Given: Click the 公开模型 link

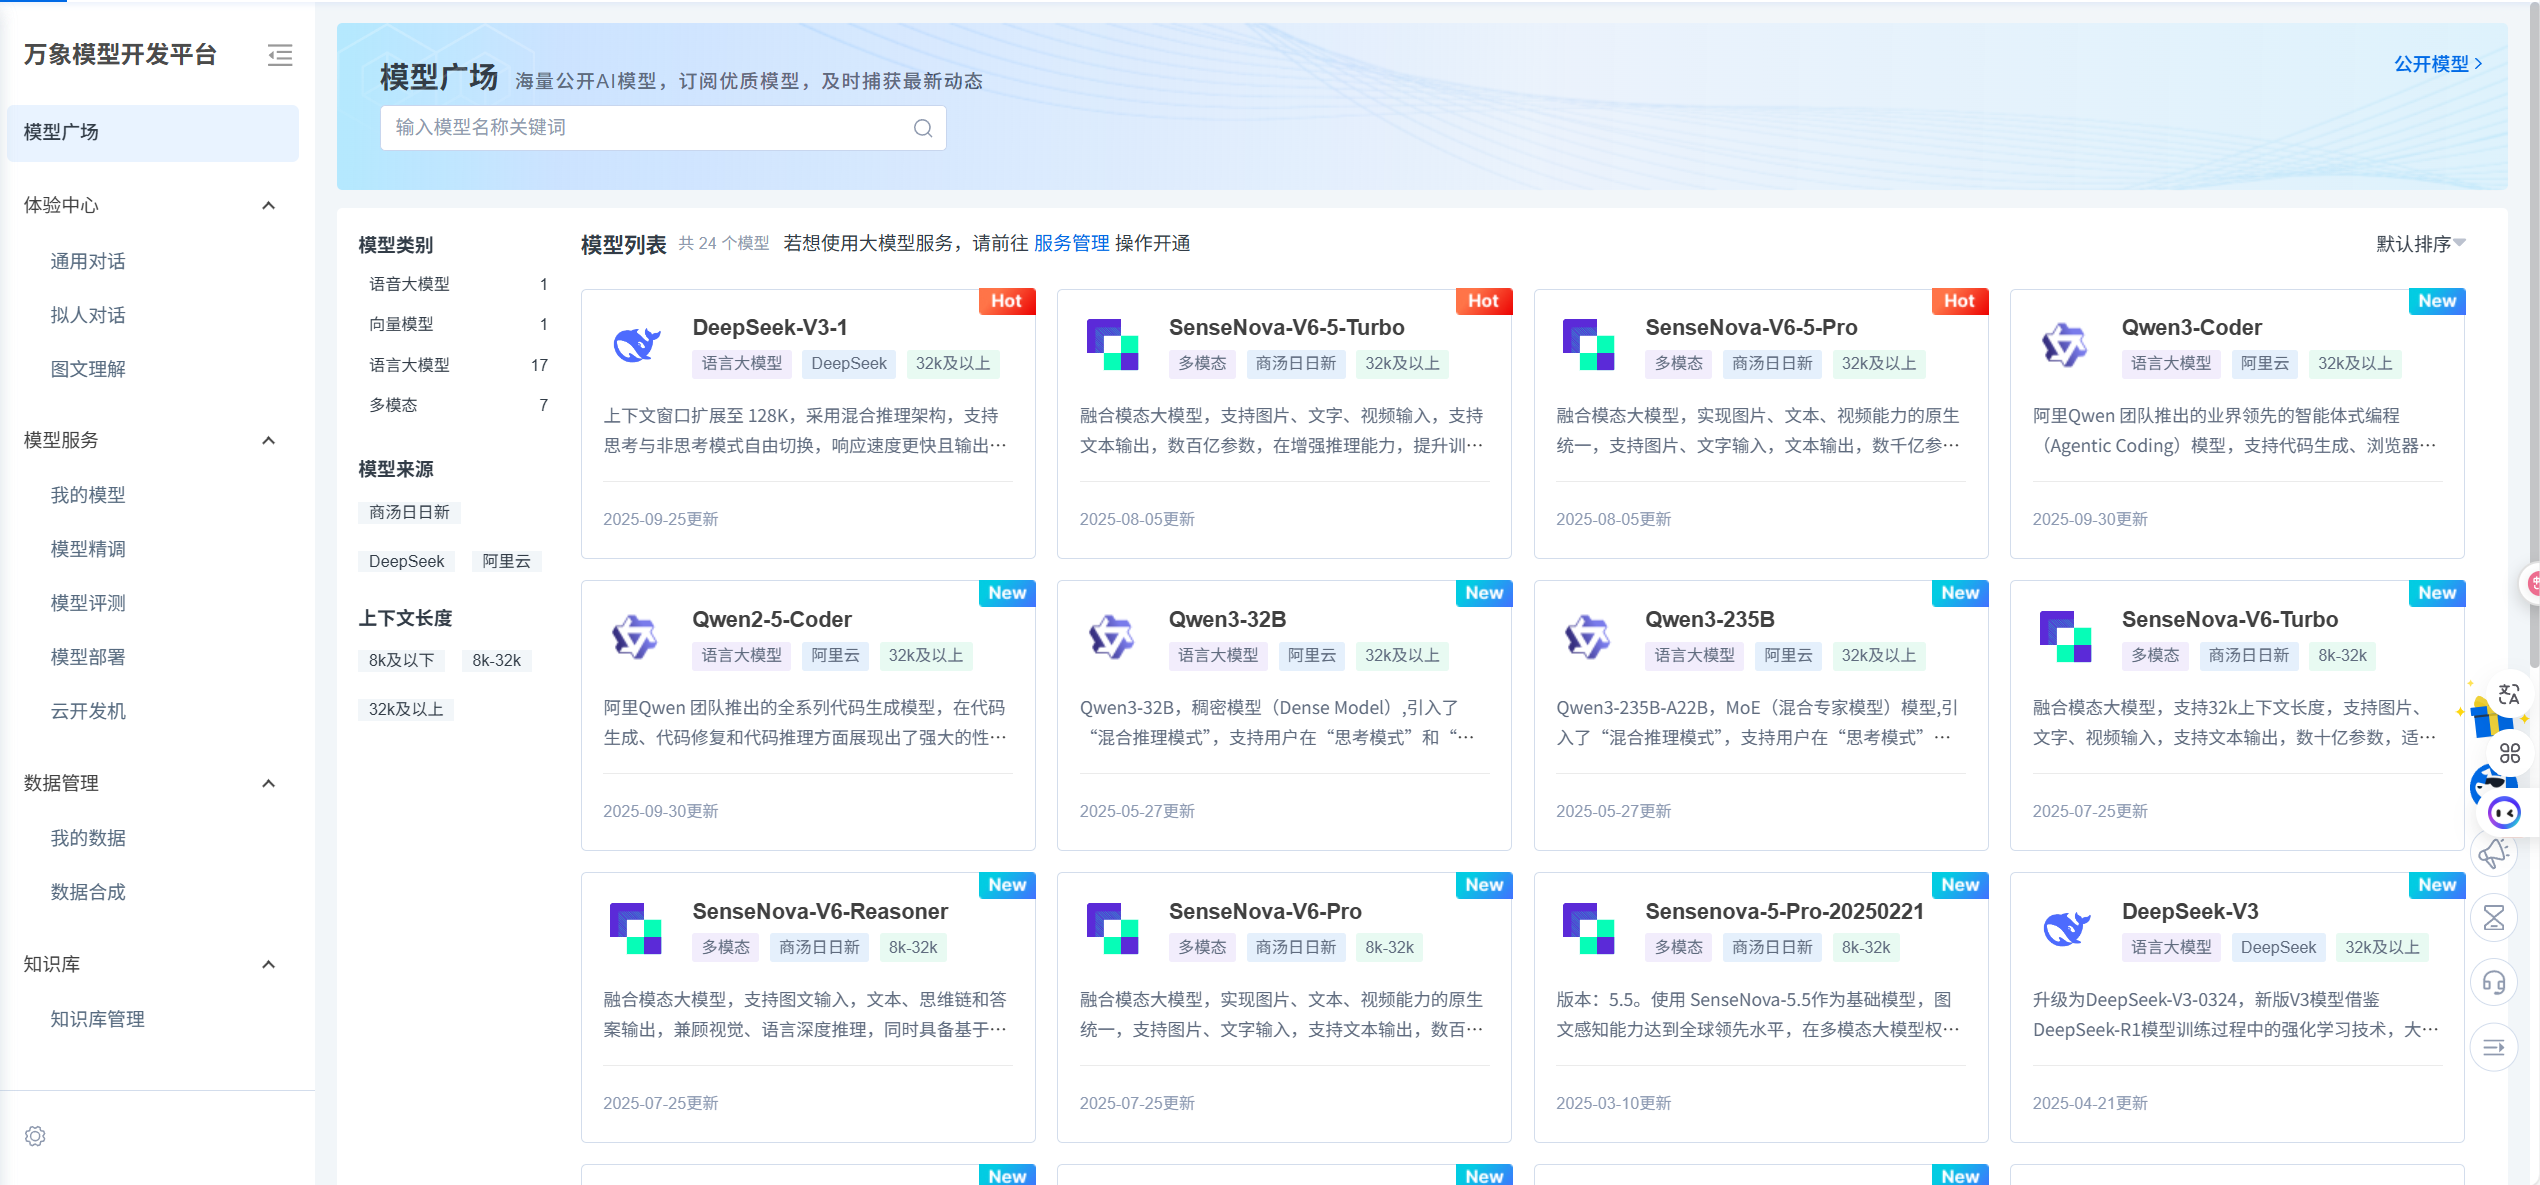Looking at the screenshot, I should coord(2434,63).
